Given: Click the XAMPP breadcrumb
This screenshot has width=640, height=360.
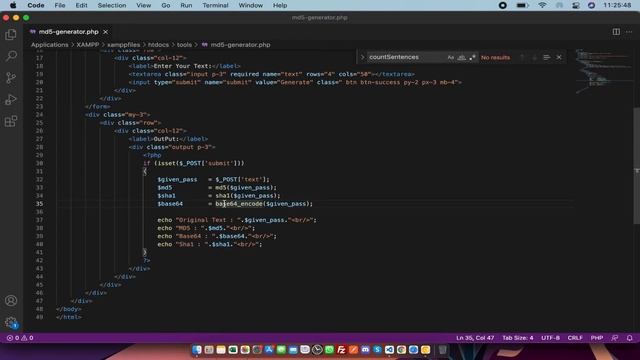Looking at the screenshot, I should pyautogui.click(x=88, y=44).
